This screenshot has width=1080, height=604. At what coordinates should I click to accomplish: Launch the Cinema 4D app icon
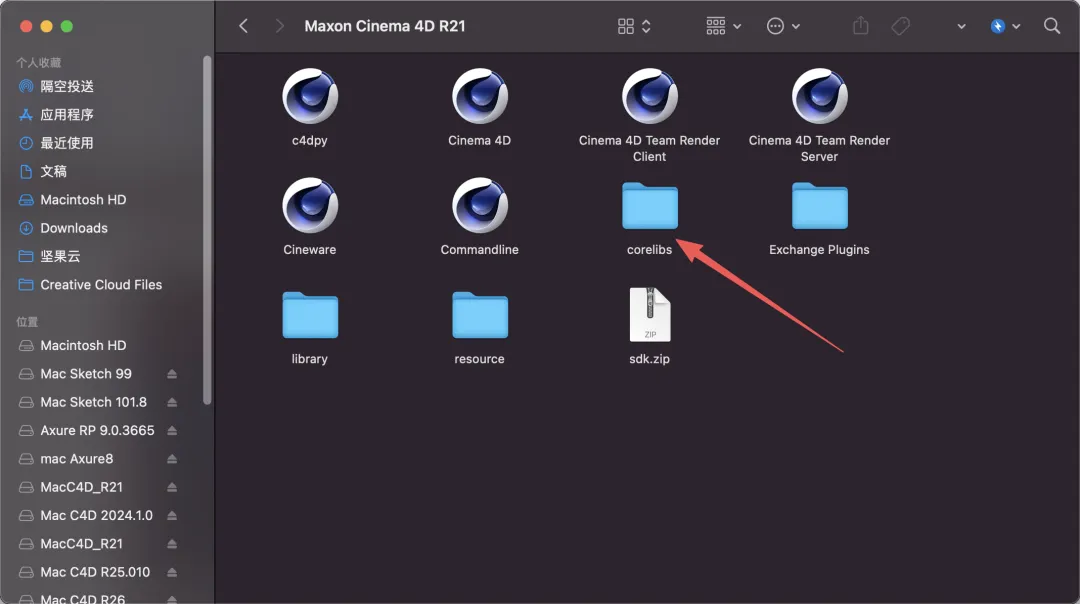(x=479, y=96)
